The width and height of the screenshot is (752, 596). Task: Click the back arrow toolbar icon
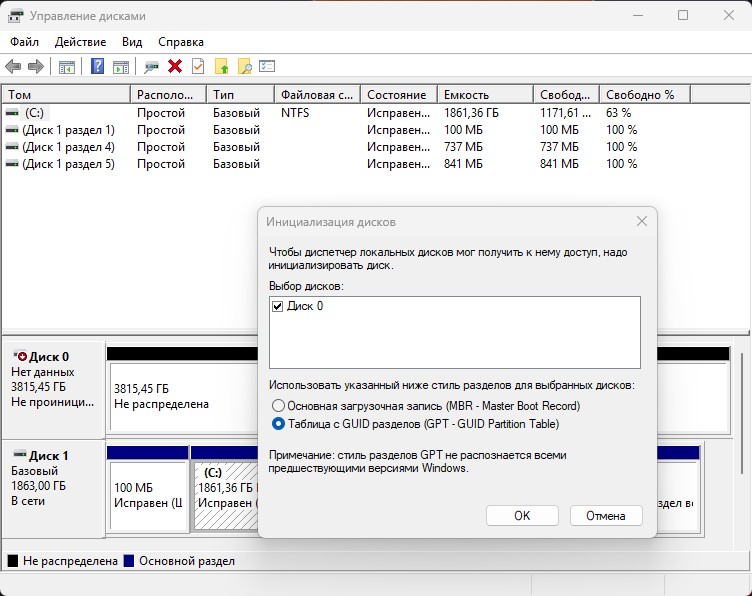point(13,66)
